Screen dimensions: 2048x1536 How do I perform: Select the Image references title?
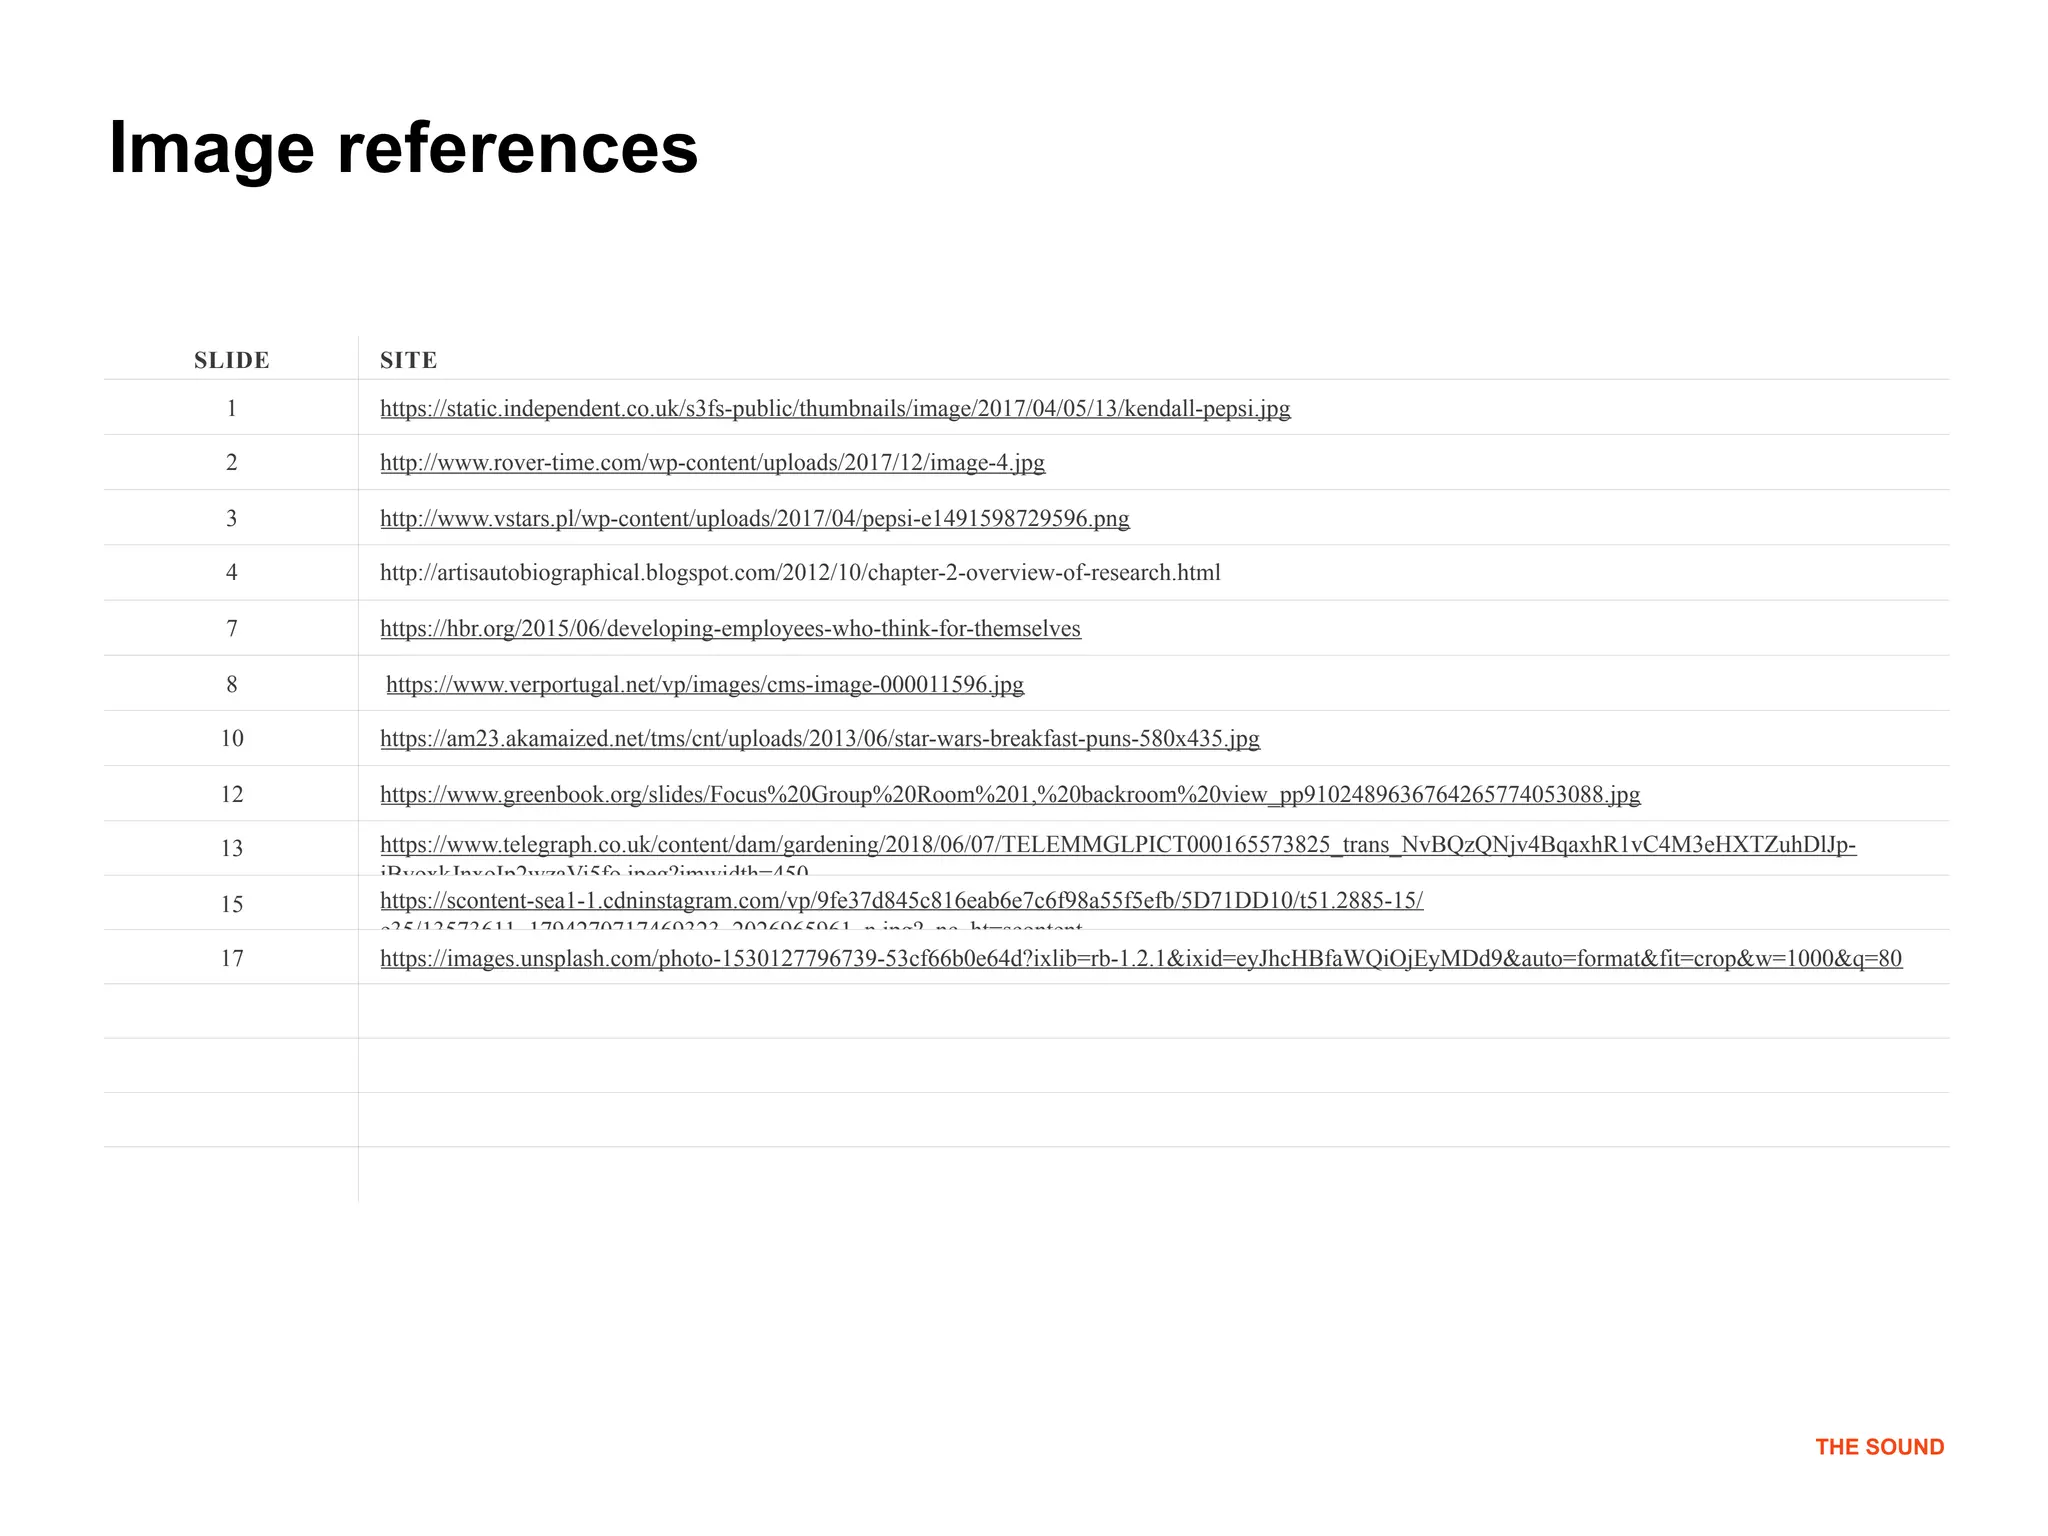coord(403,148)
